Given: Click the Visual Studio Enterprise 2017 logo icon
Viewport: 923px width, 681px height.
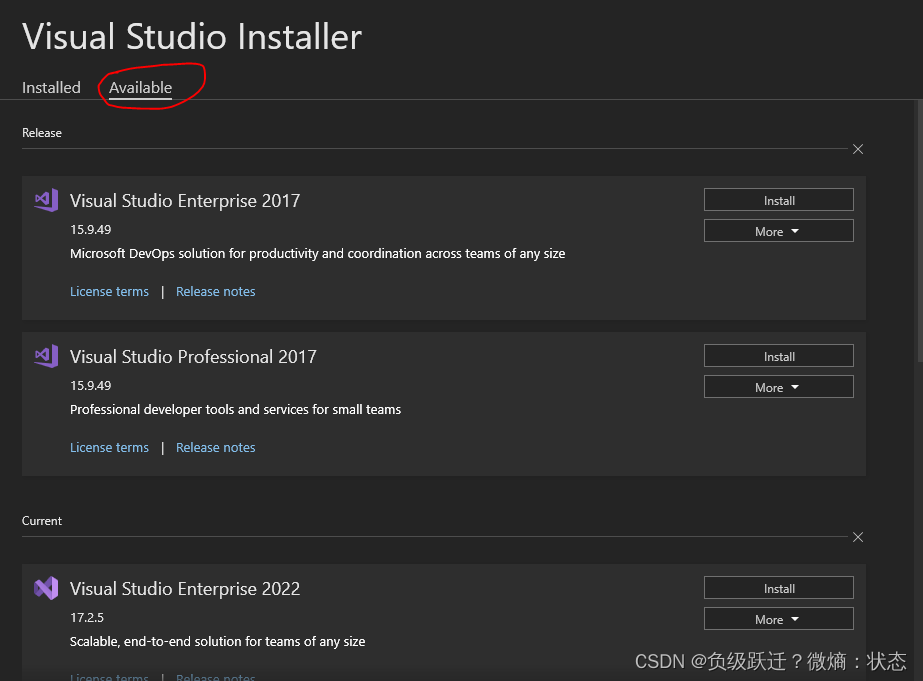Looking at the screenshot, I should [47, 200].
